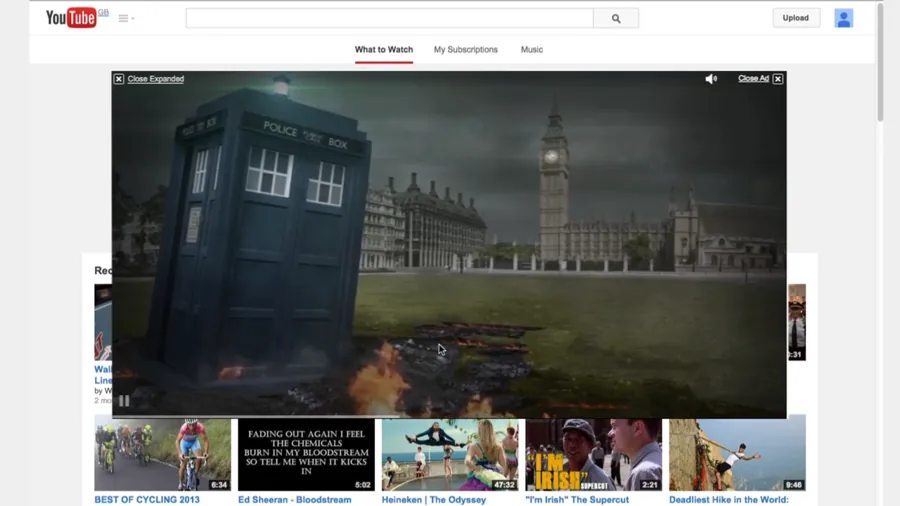900x506 pixels.
Task: Click the YouTube logo
Action: click(71, 18)
